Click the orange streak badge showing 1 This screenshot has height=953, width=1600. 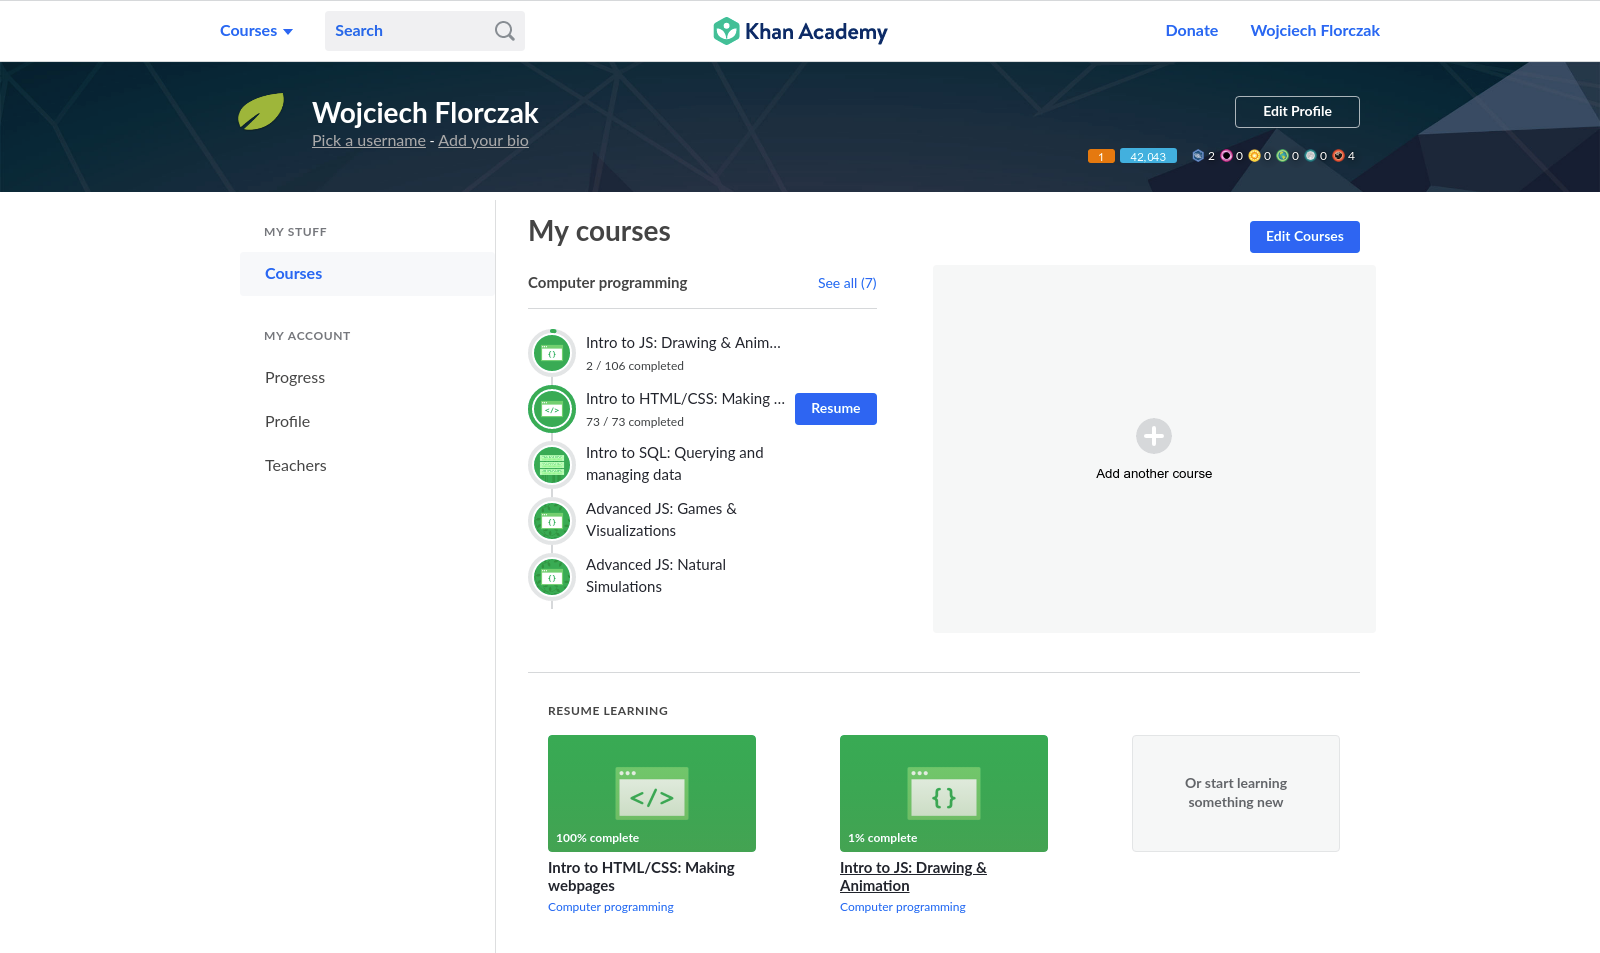(x=1101, y=156)
